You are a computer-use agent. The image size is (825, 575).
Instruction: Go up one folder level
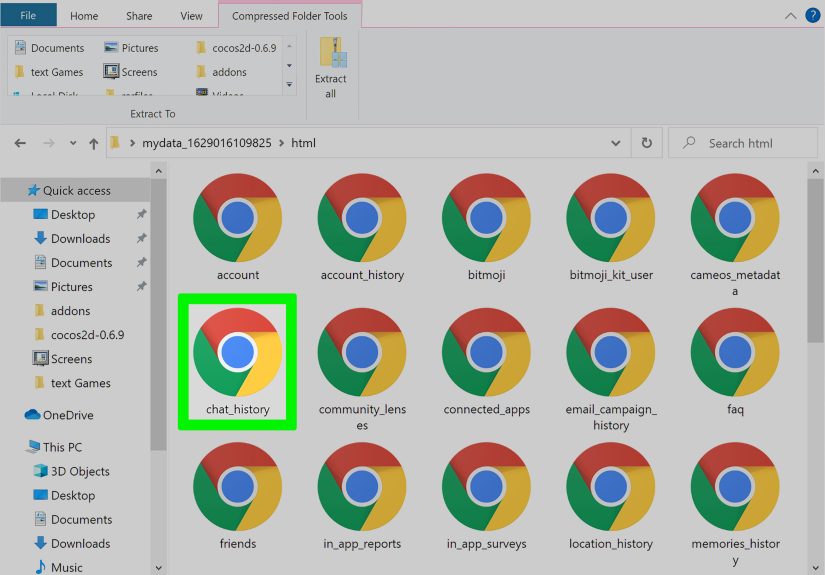94,144
